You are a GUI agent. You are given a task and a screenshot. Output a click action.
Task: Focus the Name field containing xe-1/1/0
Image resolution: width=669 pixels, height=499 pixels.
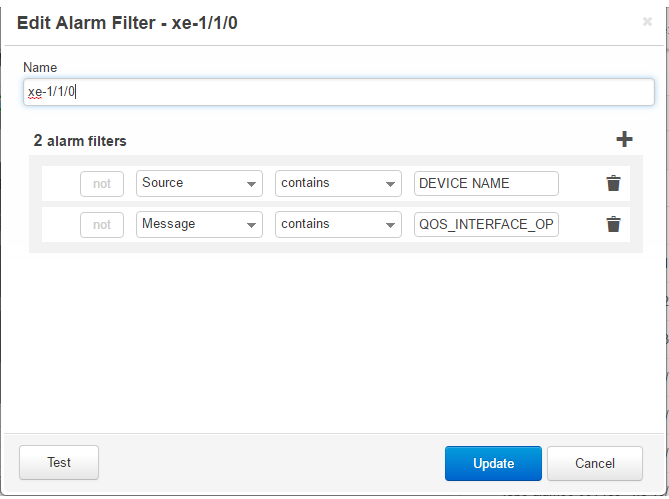(x=339, y=92)
